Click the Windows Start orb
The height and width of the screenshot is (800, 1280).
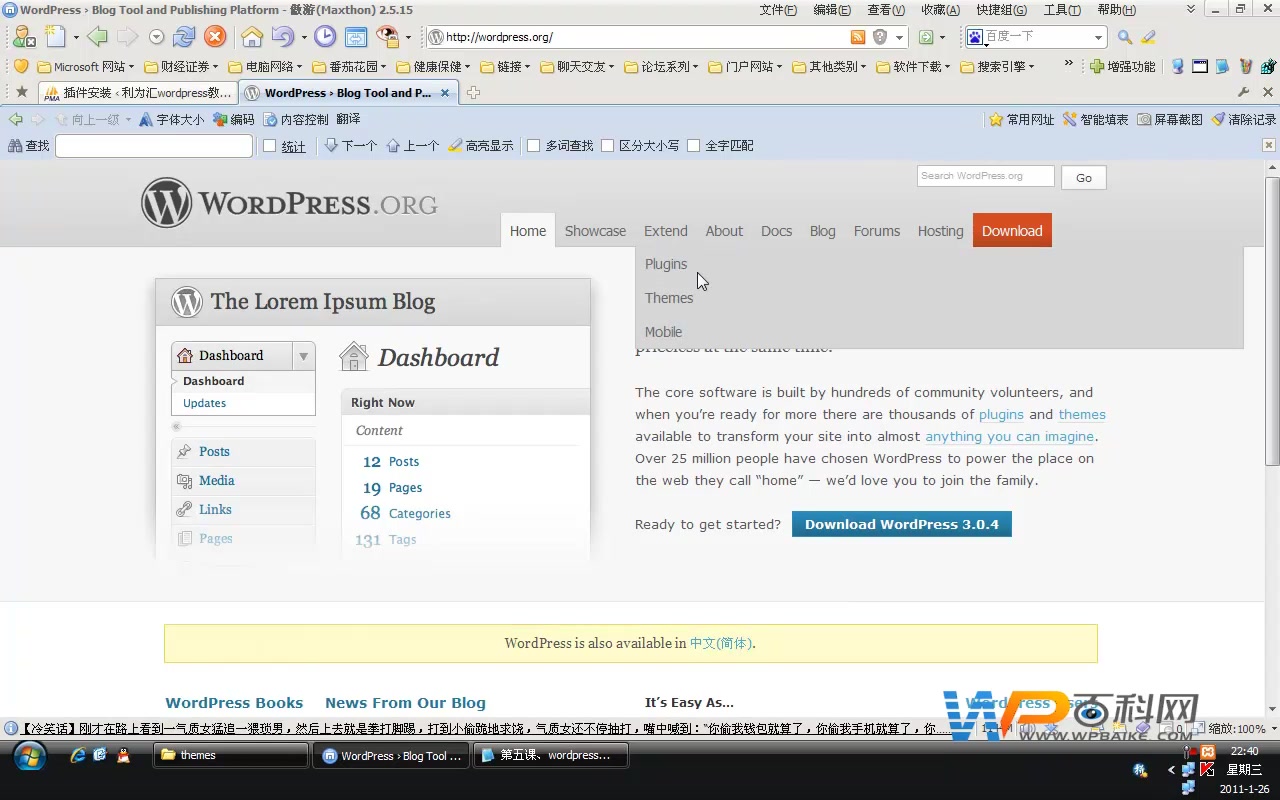pyautogui.click(x=29, y=756)
